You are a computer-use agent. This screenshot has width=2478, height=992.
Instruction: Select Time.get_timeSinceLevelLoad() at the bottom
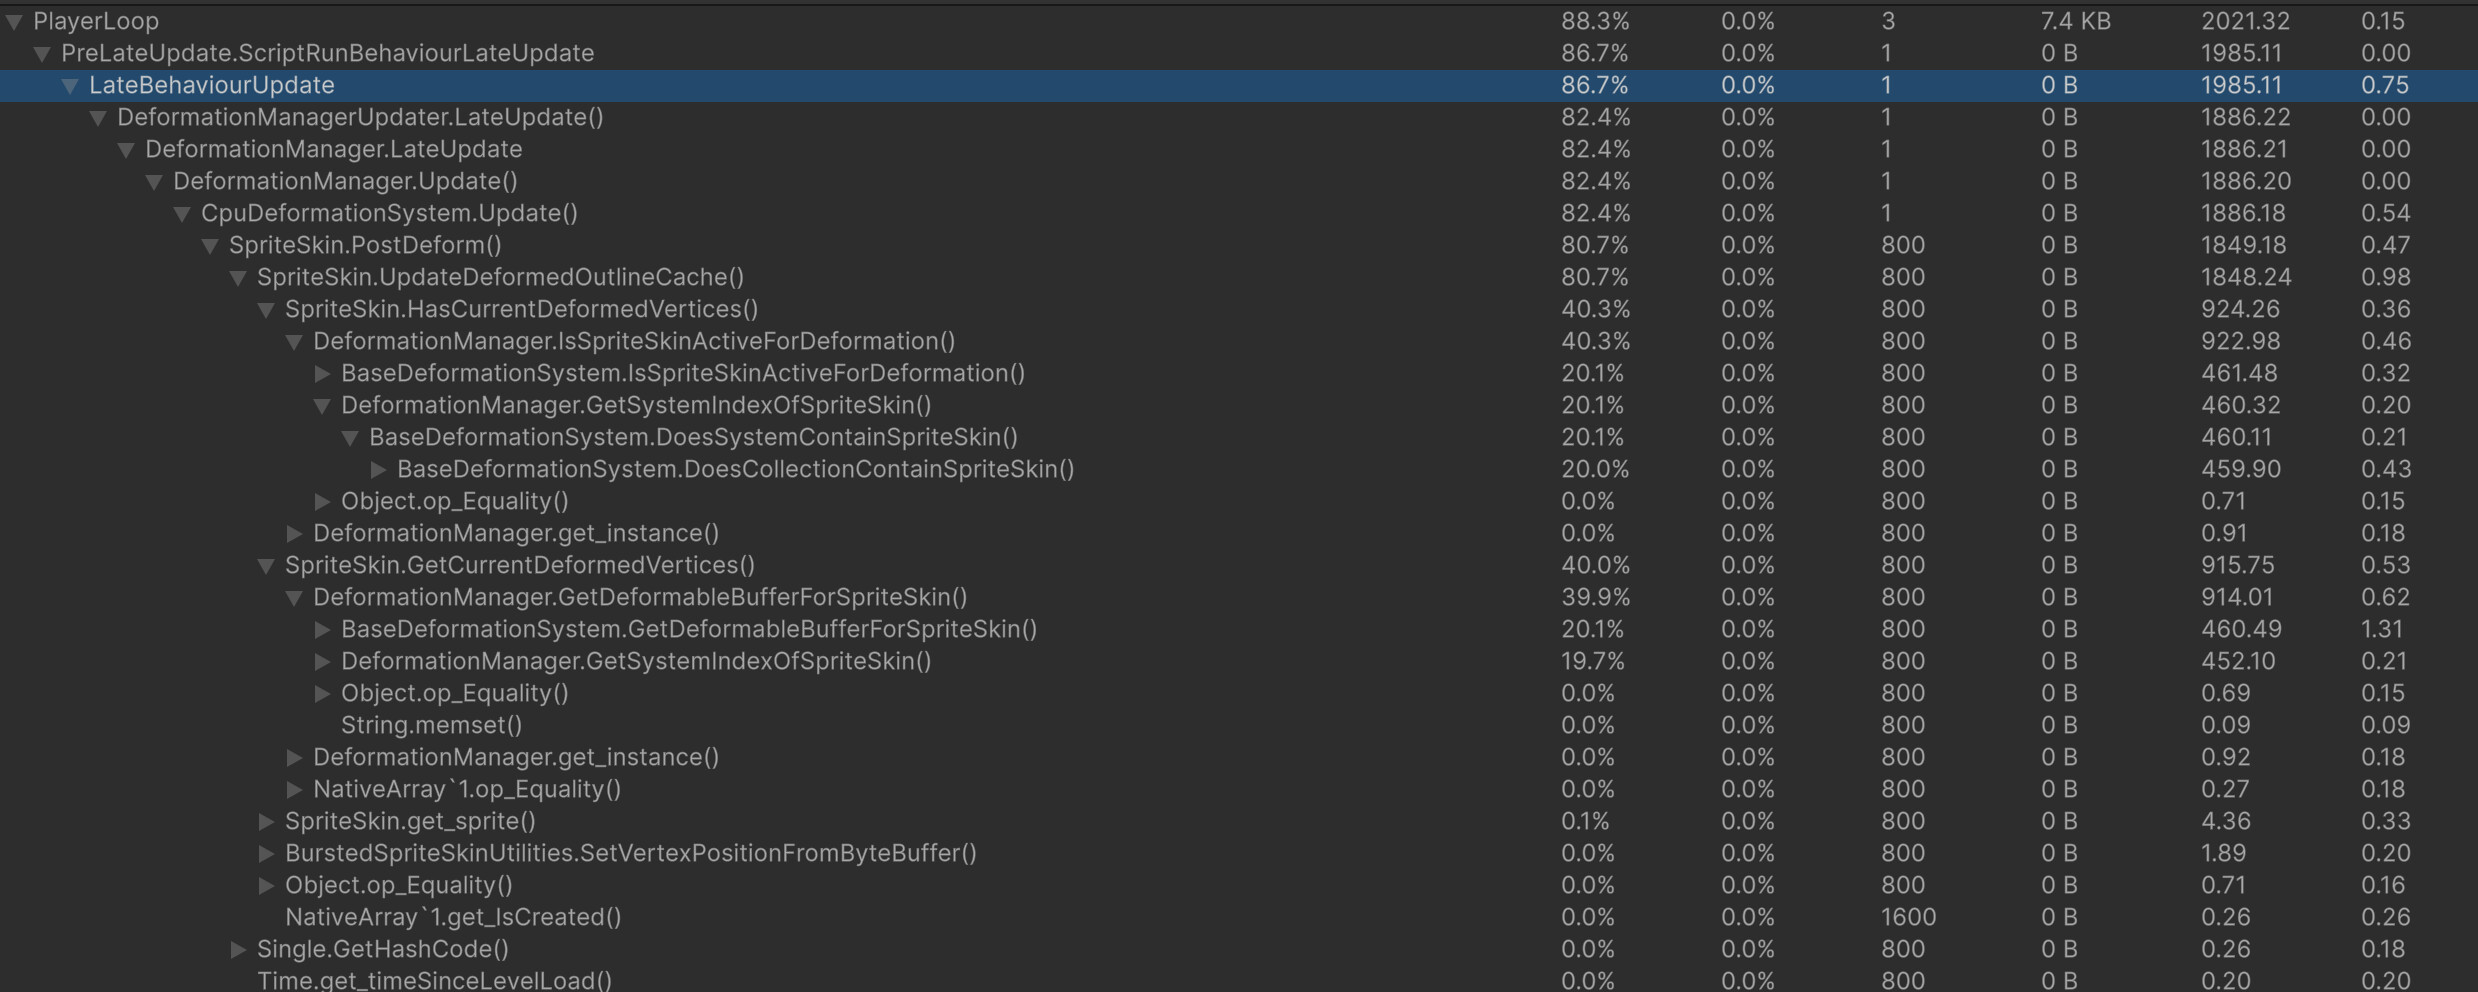coord(434,980)
